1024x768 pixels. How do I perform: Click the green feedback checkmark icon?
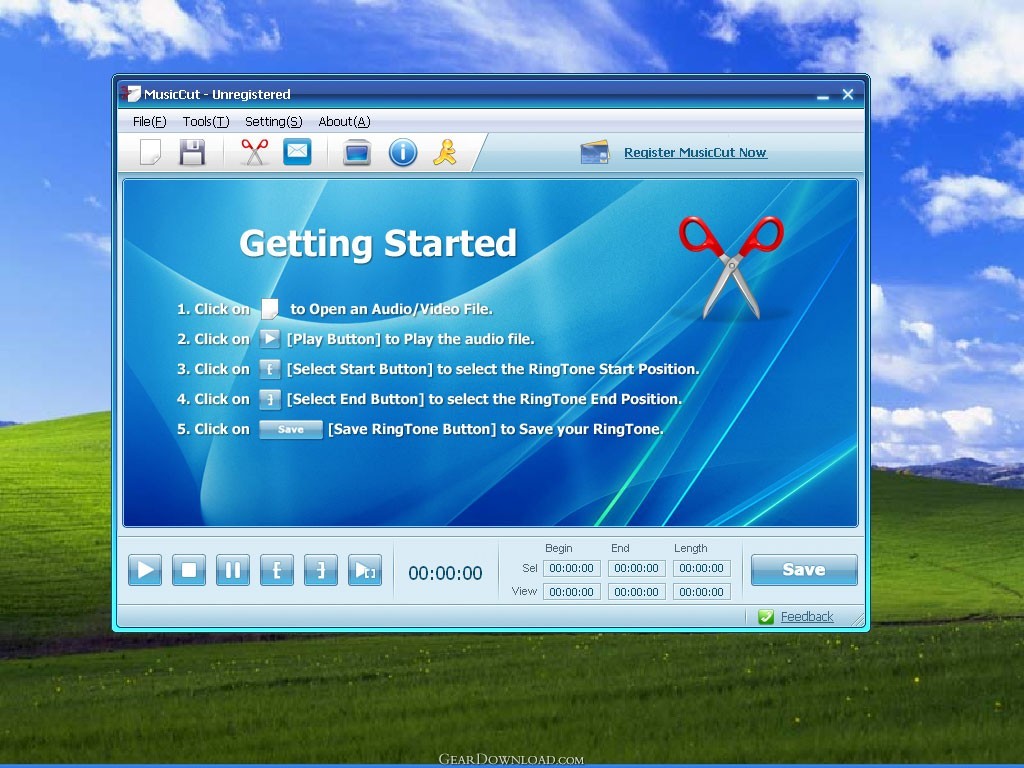766,616
